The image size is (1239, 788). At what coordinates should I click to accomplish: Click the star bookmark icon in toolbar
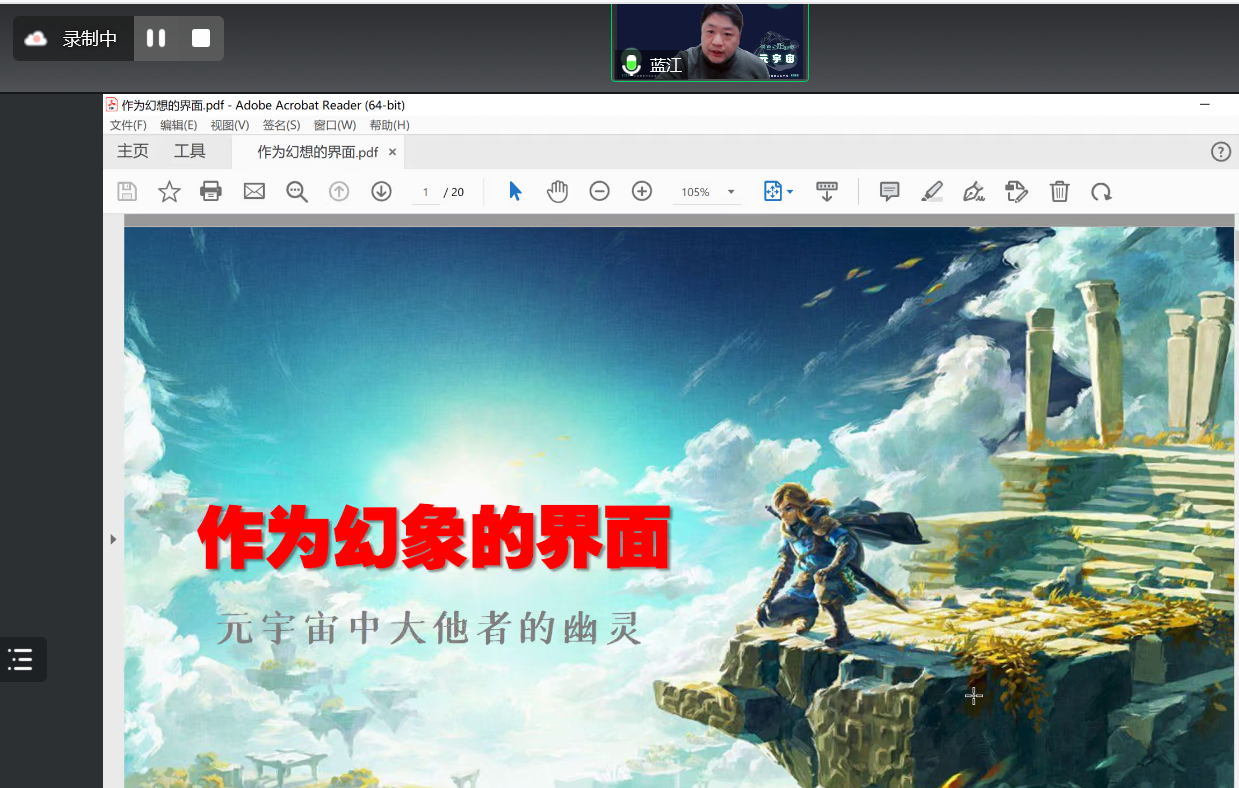pyautogui.click(x=169, y=191)
